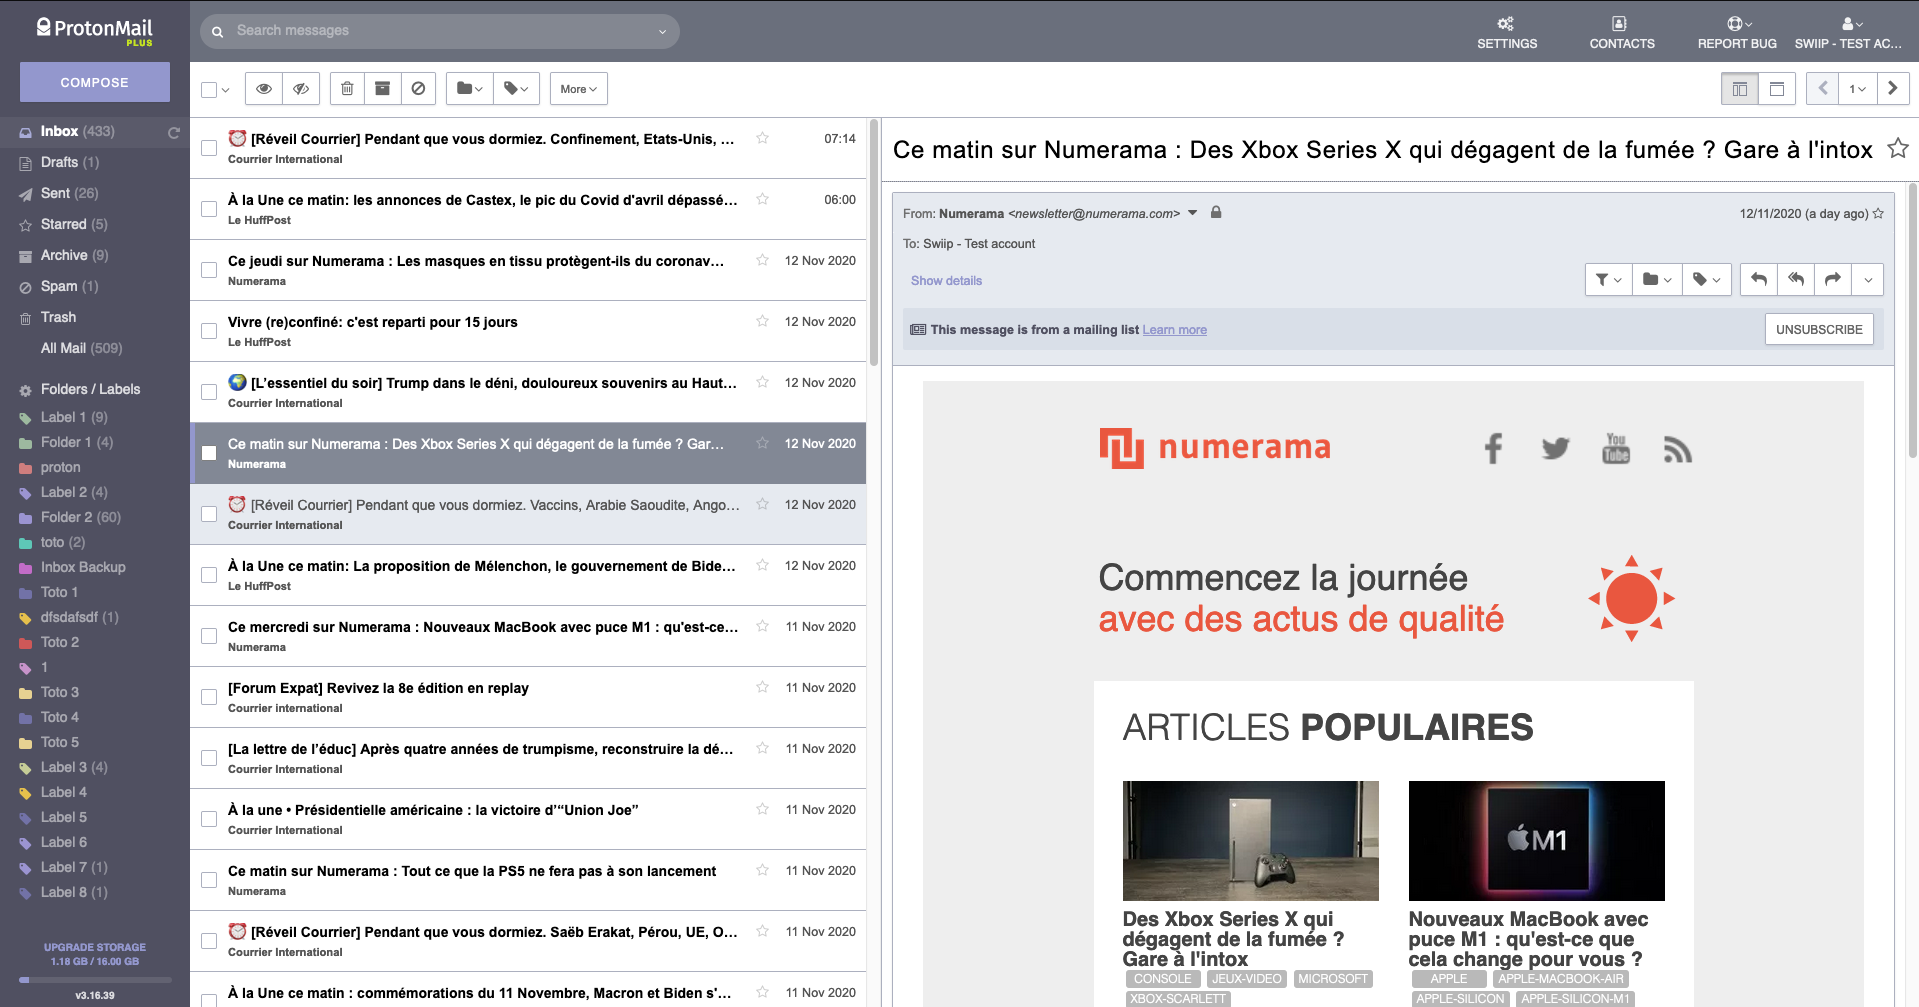Open the page number dropdown
The height and width of the screenshot is (1007, 1919).
(1857, 88)
